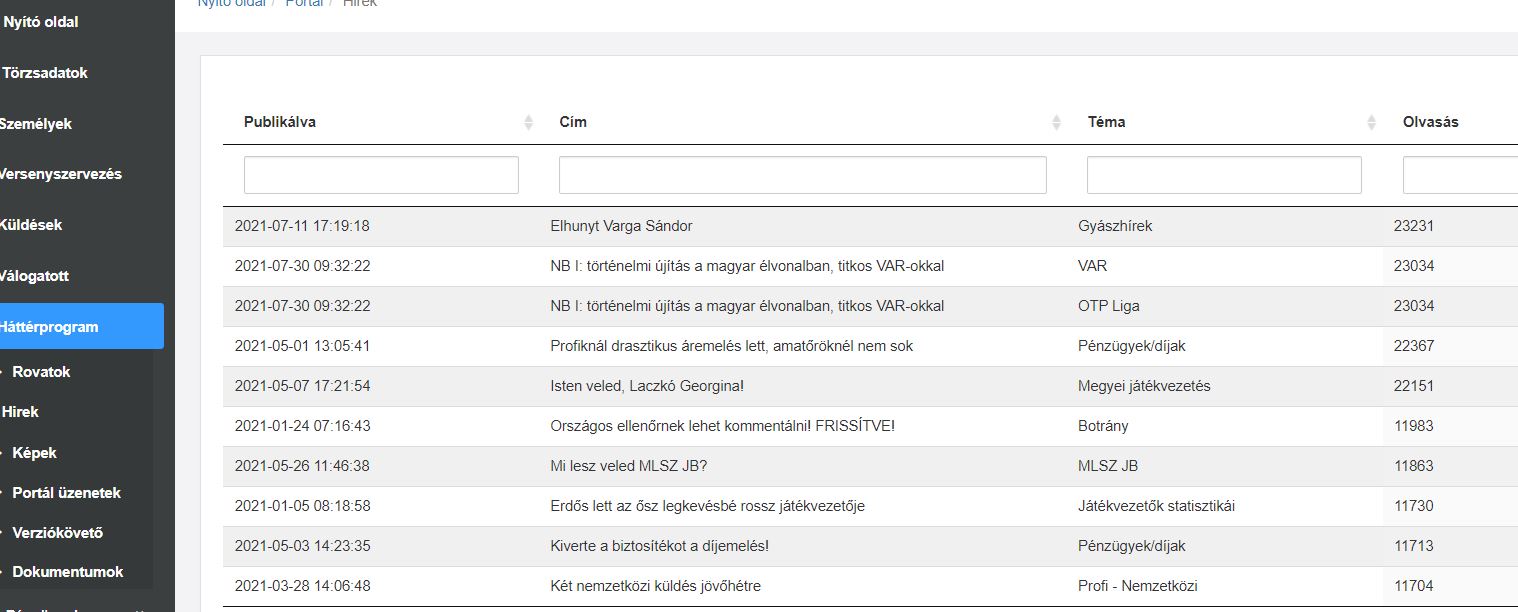
Task: Click the Olvasás column header
Action: (x=1431, y=122)
